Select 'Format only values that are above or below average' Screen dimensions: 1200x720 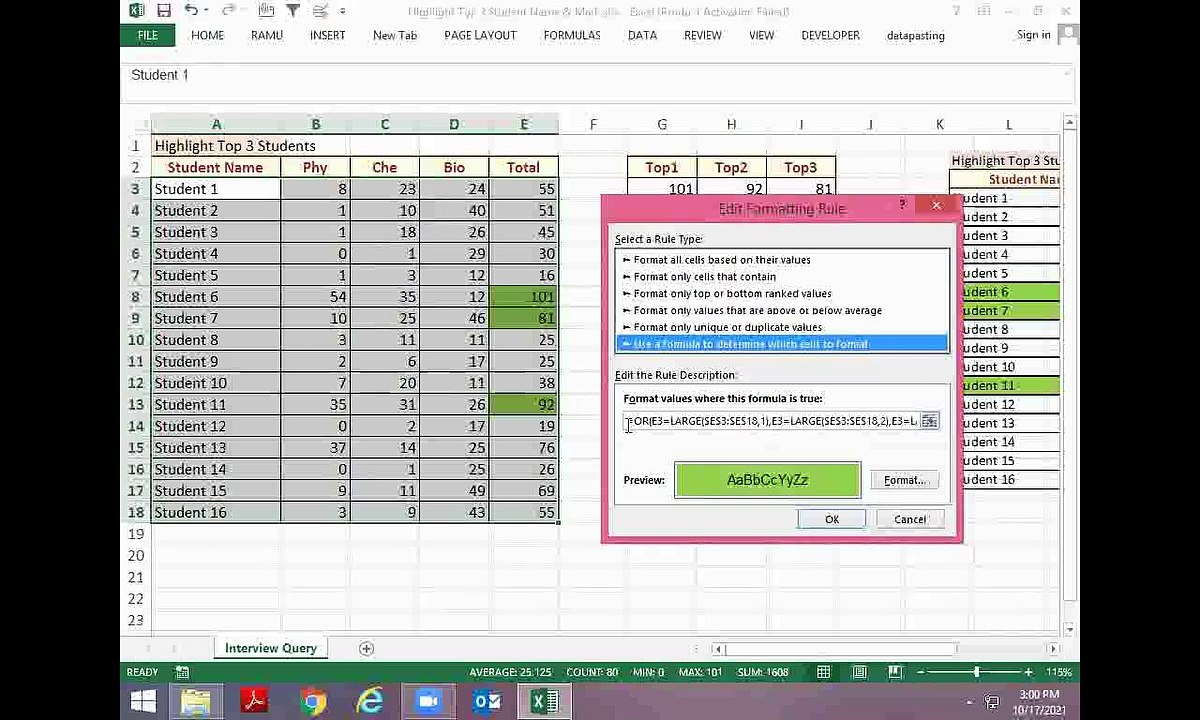coord(757,311)
